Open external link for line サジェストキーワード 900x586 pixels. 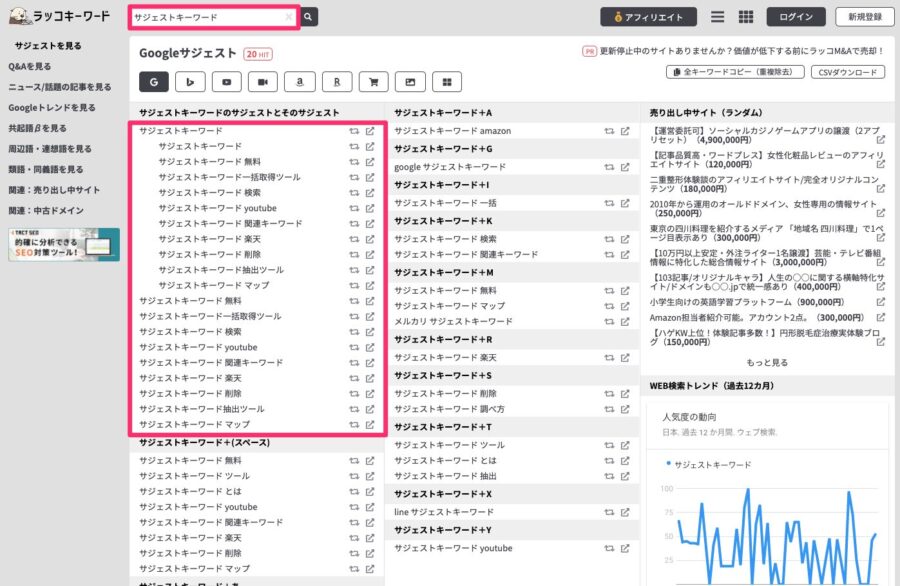click(625, 512)
